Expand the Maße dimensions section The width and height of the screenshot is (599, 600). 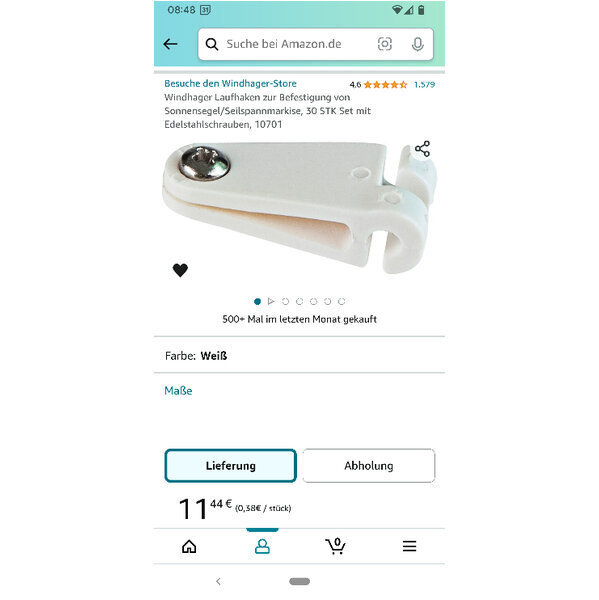(x=178, y=391)
